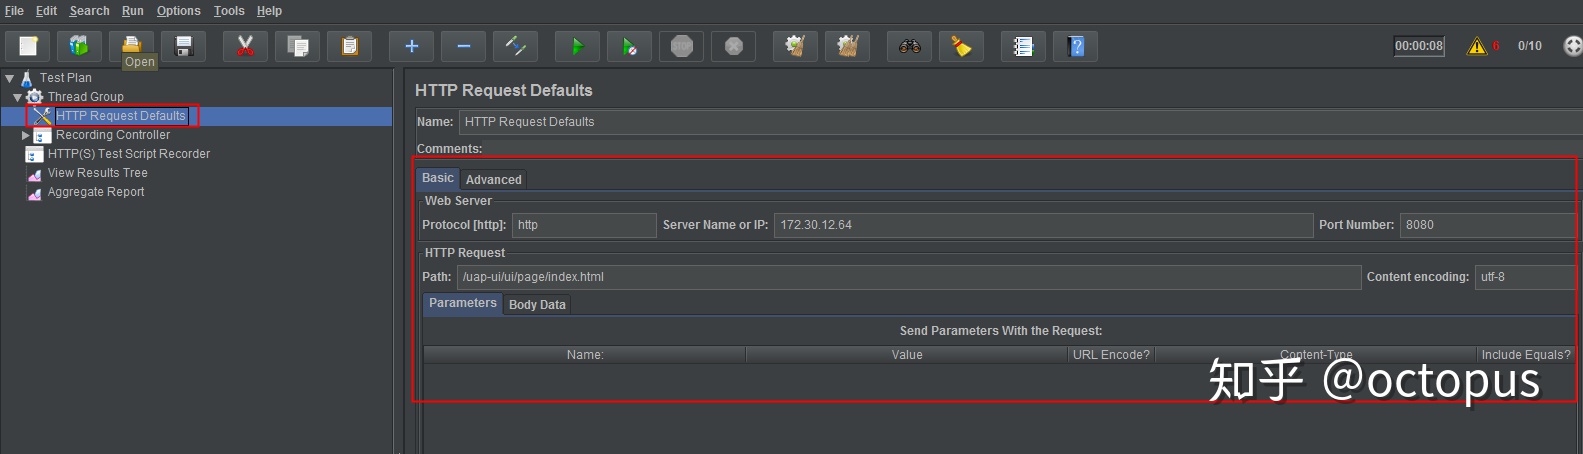The width and height of the screenshot is (1583, 454).
Task: Click the Port Number field
Action: pos(1490,225)
